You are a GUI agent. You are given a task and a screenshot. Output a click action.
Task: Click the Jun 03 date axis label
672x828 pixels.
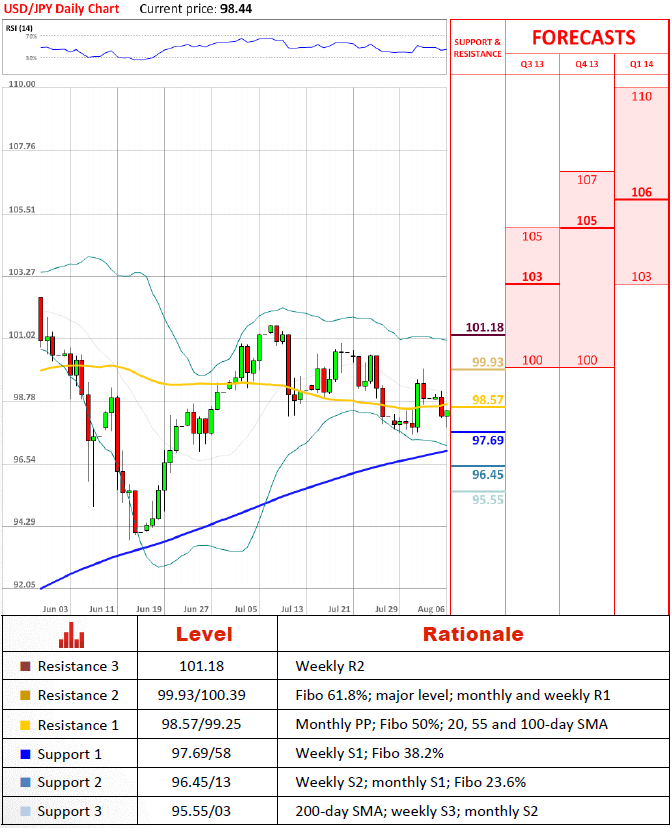point(55,609)
